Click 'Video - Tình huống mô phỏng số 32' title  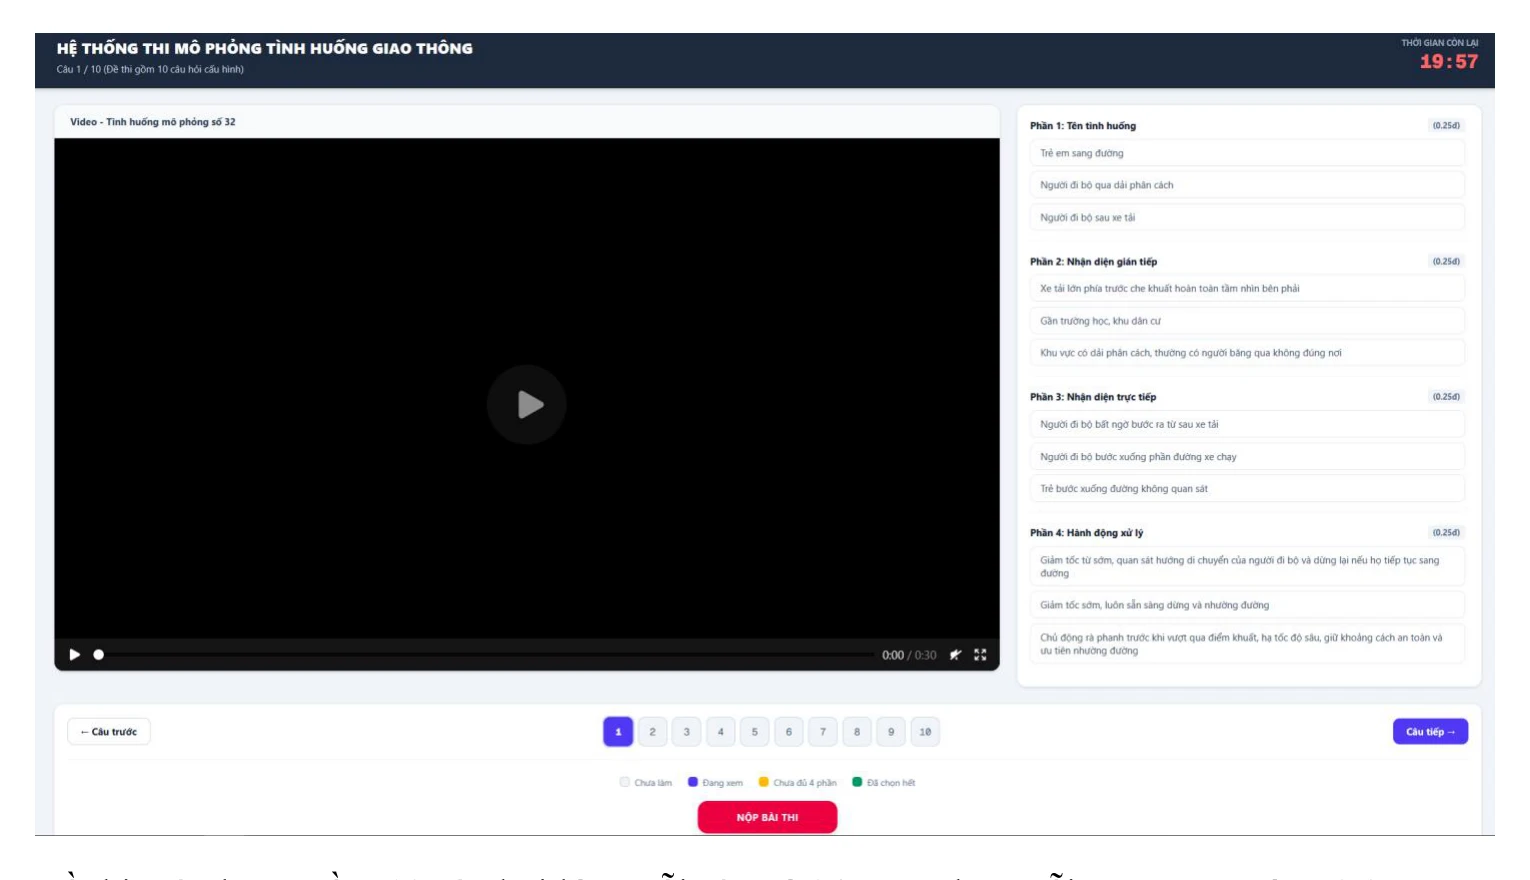(x=153, y=122)
